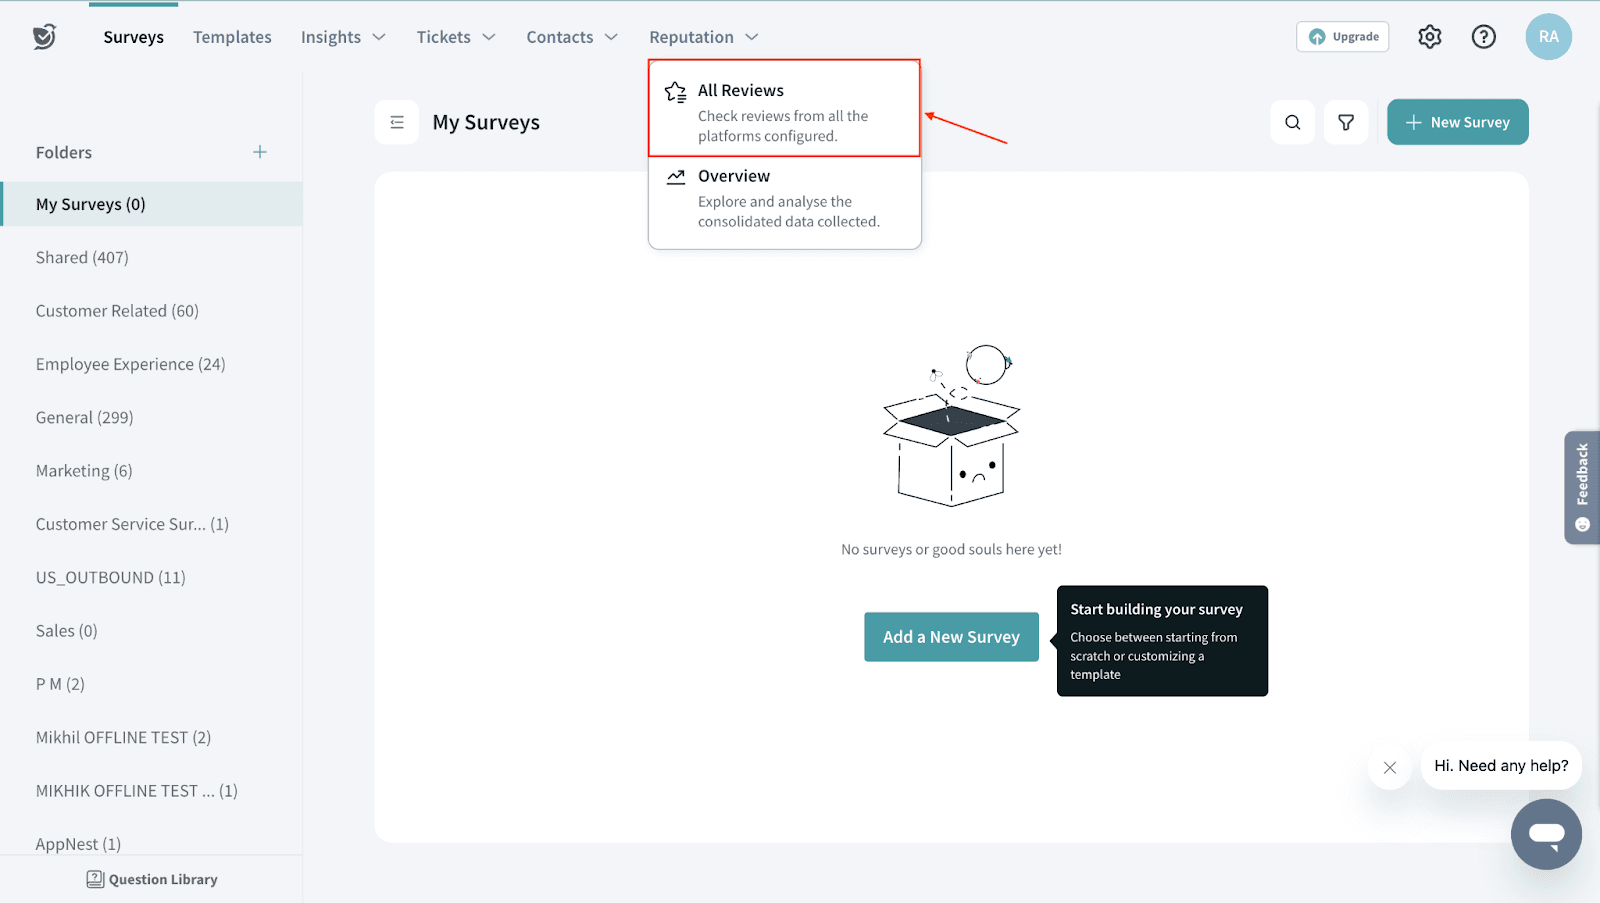Add a new folder with plus icon
Screen dimensions: 1600x903
pos(260,152)
